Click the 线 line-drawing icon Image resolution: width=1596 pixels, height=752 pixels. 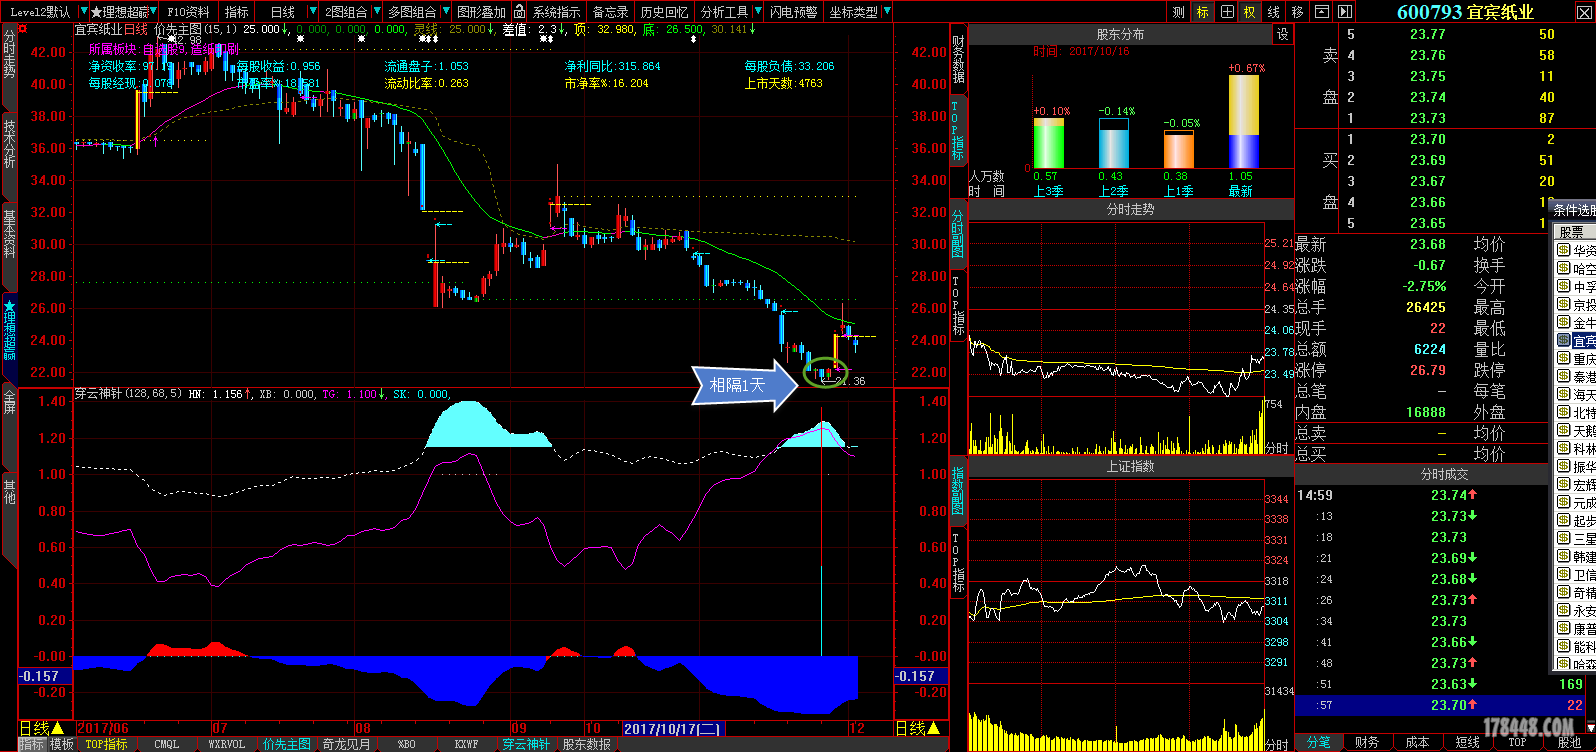[x=1274, y=12]
